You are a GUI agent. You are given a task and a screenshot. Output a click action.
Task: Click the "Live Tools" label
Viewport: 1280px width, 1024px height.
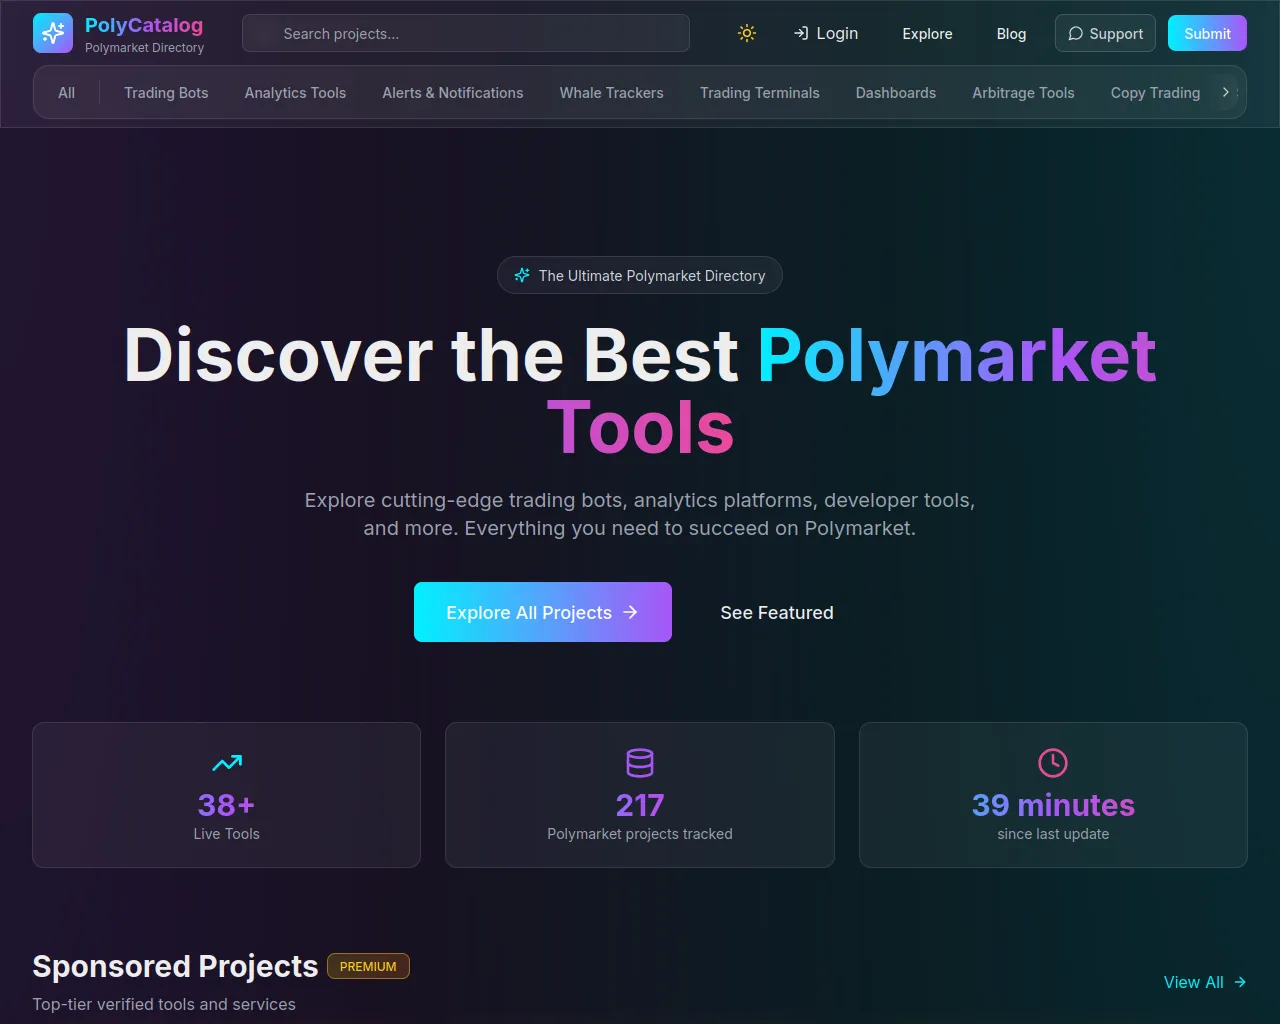tap(227, 834)
